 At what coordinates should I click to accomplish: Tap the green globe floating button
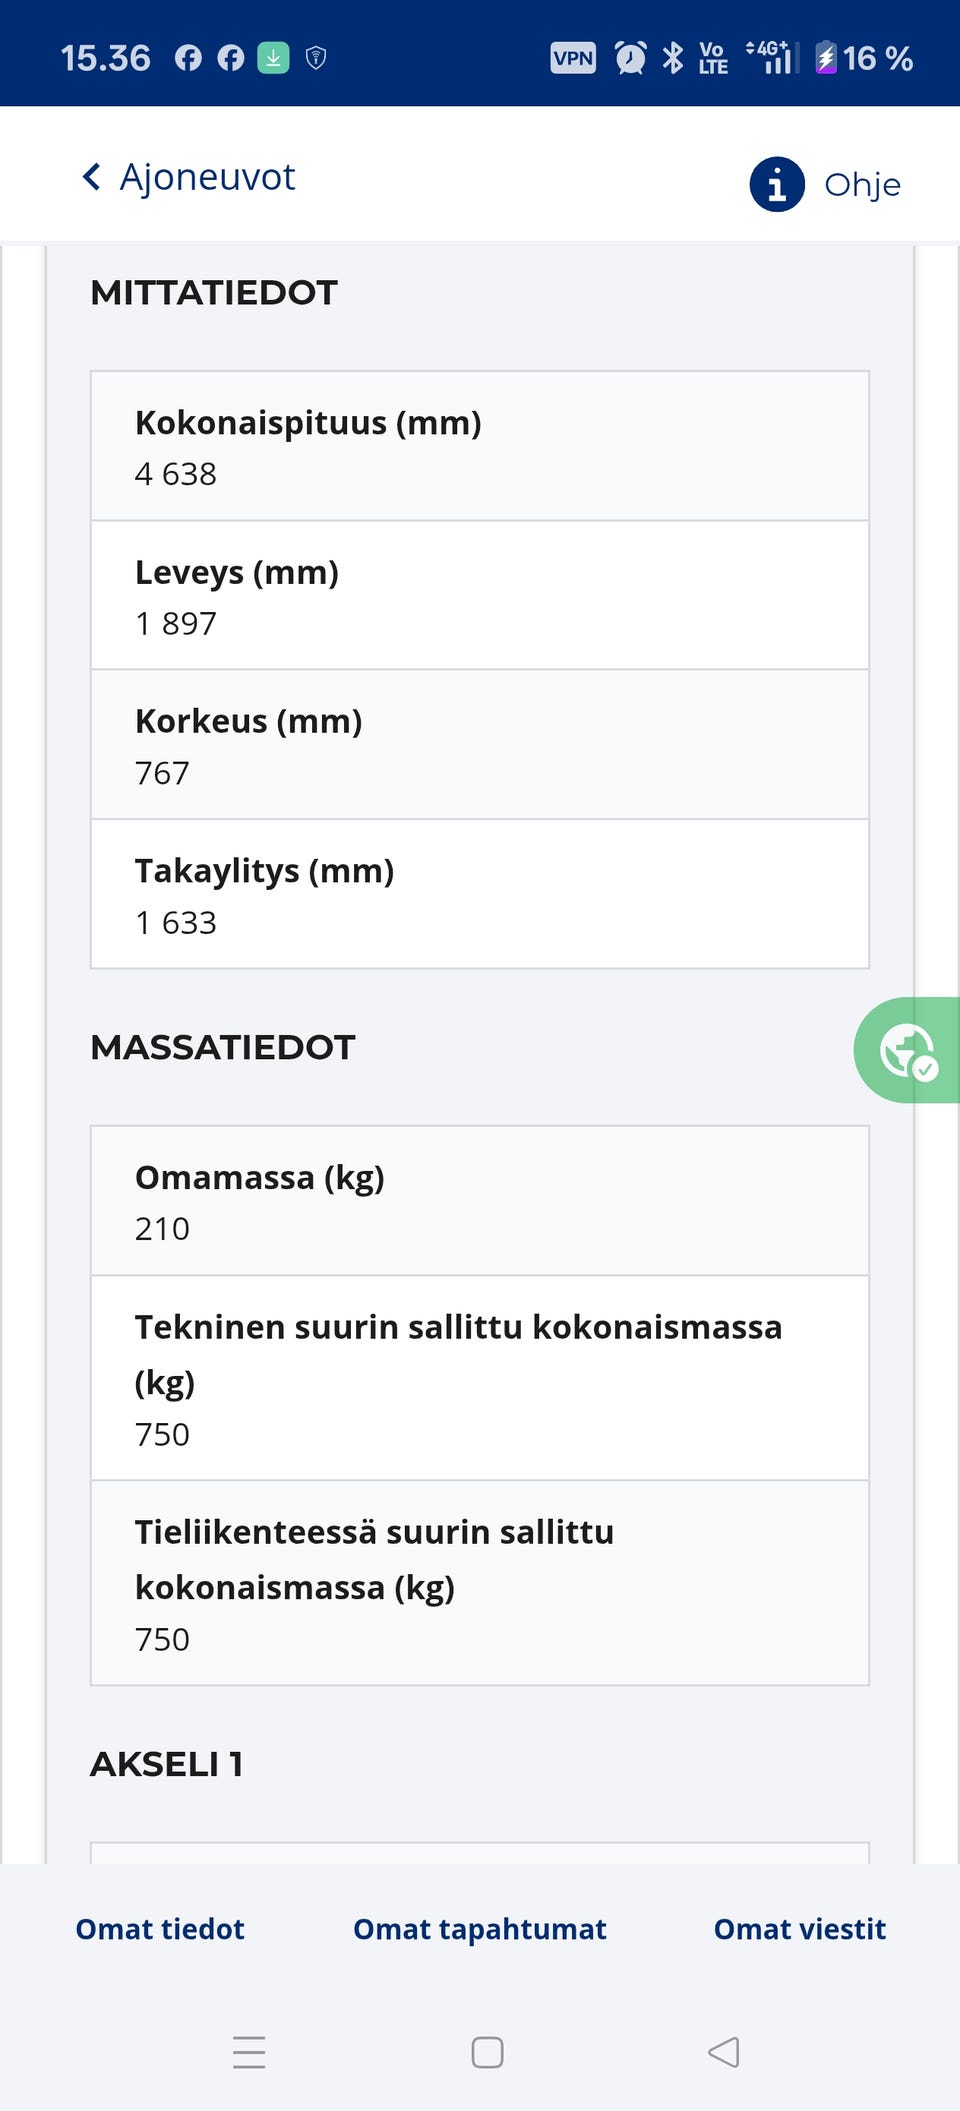(x=907, y=1050)
